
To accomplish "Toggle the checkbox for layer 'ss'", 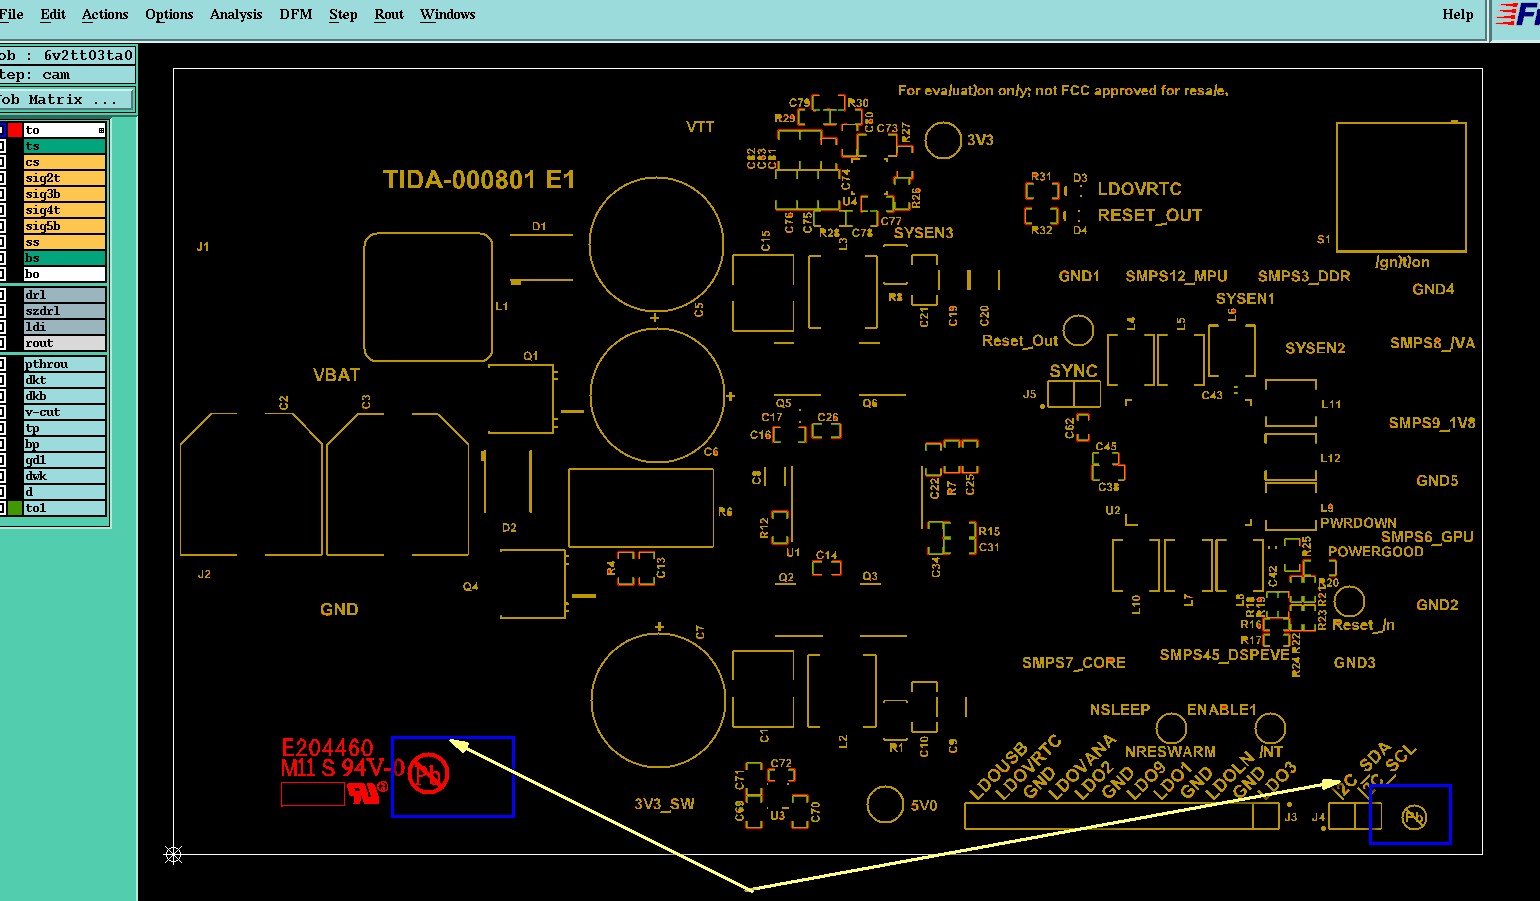I will coord(3,242).
